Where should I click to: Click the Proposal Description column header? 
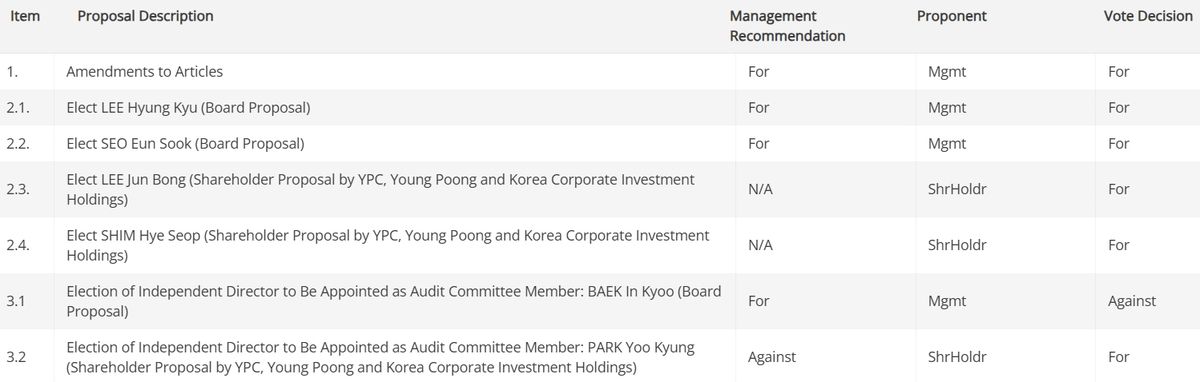(145, 16)
